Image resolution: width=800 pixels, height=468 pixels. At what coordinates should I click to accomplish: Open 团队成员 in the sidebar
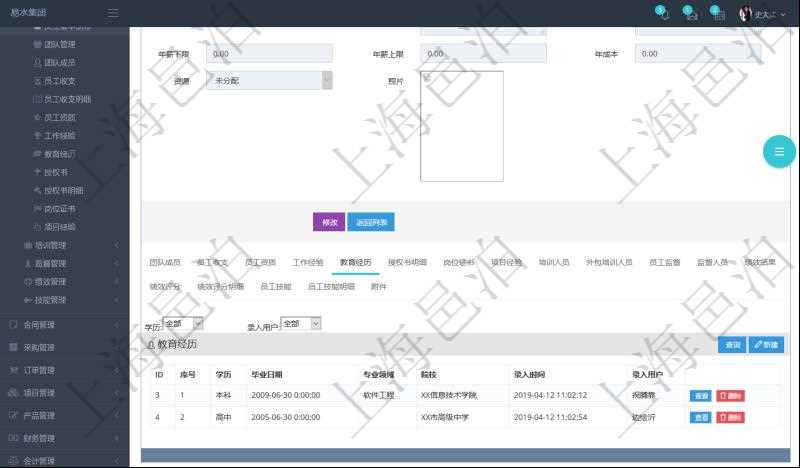click(59, 63)
